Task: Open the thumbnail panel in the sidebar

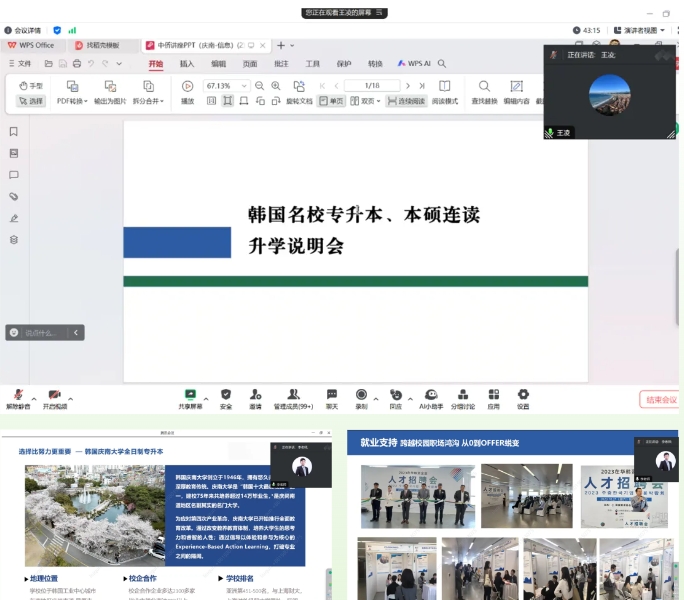Action: 14,153
